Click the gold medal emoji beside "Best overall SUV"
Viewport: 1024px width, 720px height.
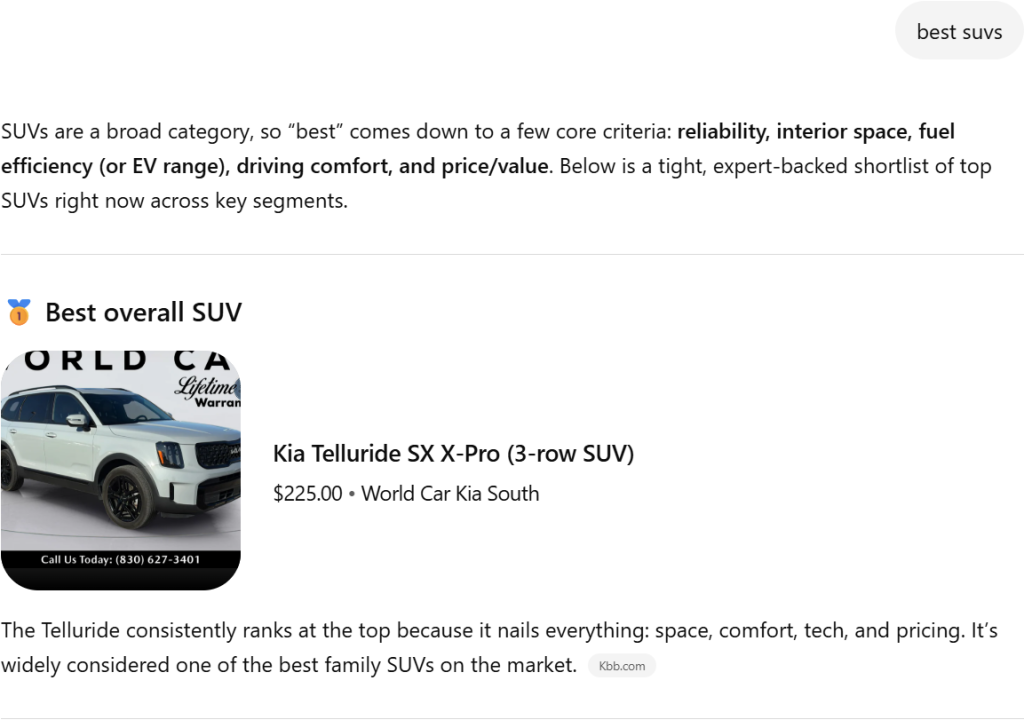[x=18, y=312]
